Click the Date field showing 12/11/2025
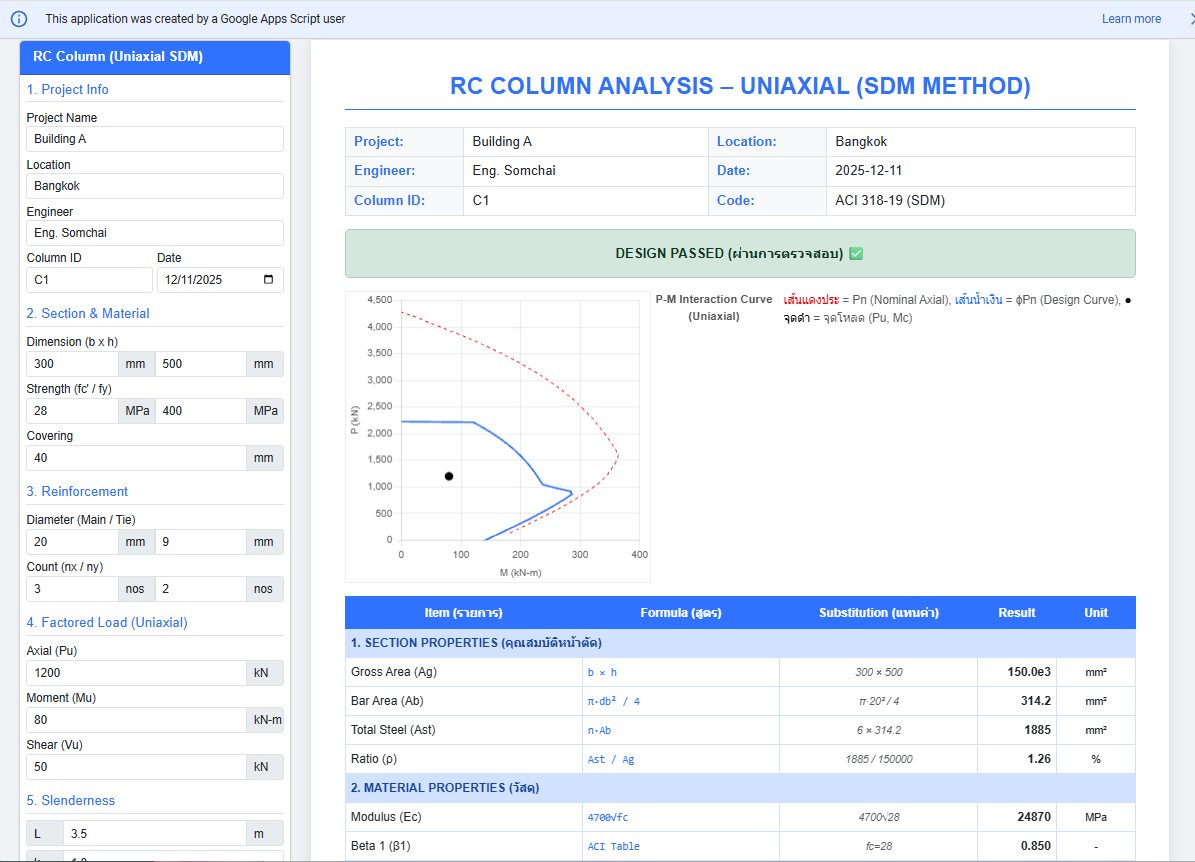Viewport: 1195px width, 862px height. click(220, 280)
